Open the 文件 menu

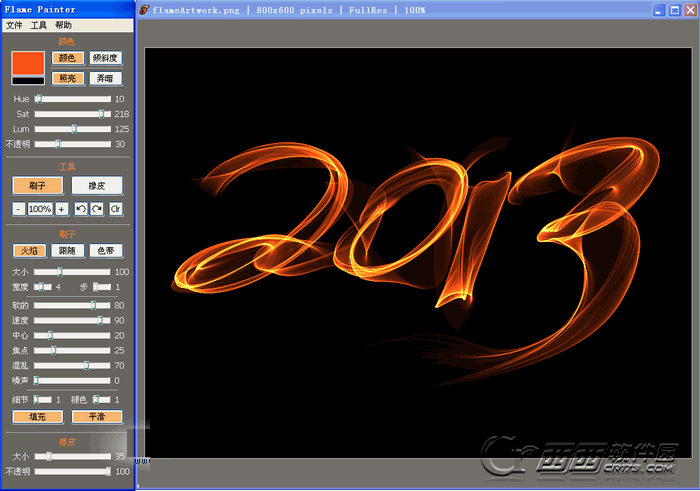[14, 25]
